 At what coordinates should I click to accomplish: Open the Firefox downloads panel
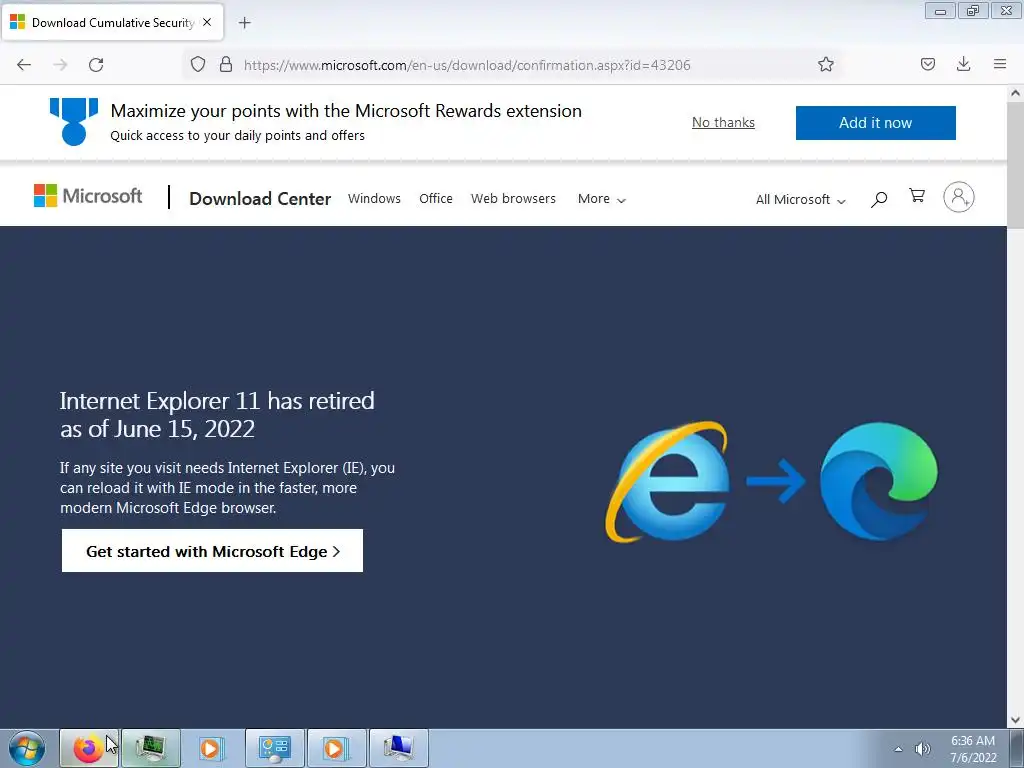(963, 64)
